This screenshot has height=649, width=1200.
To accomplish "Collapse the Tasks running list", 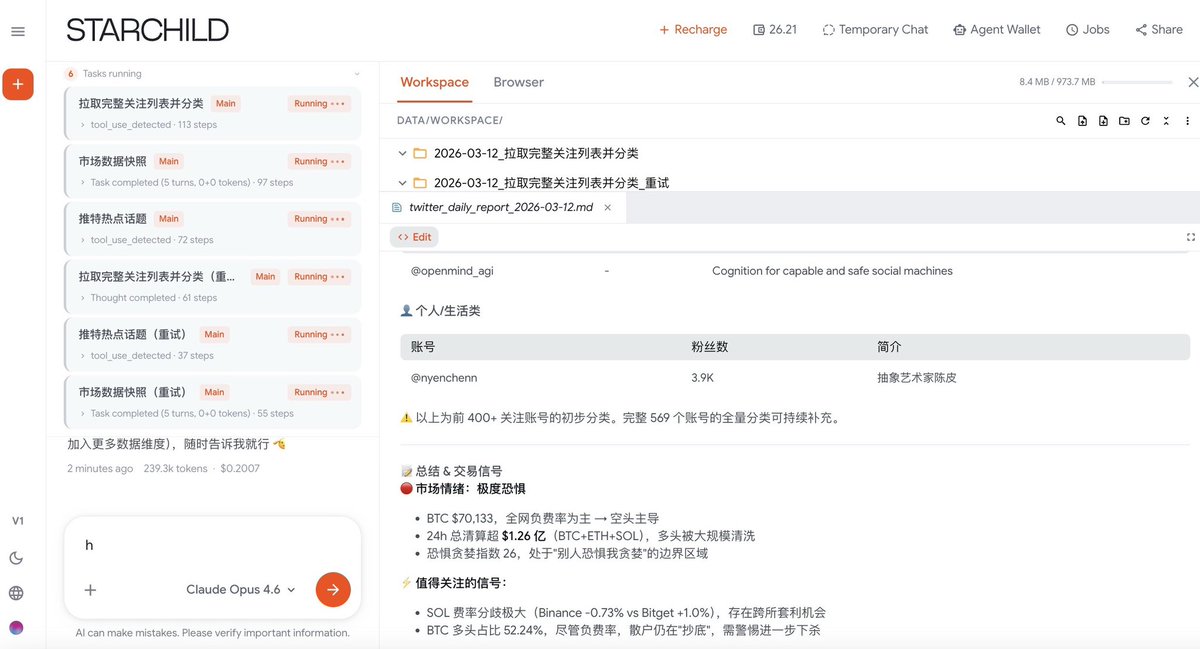I will (357, 74).
